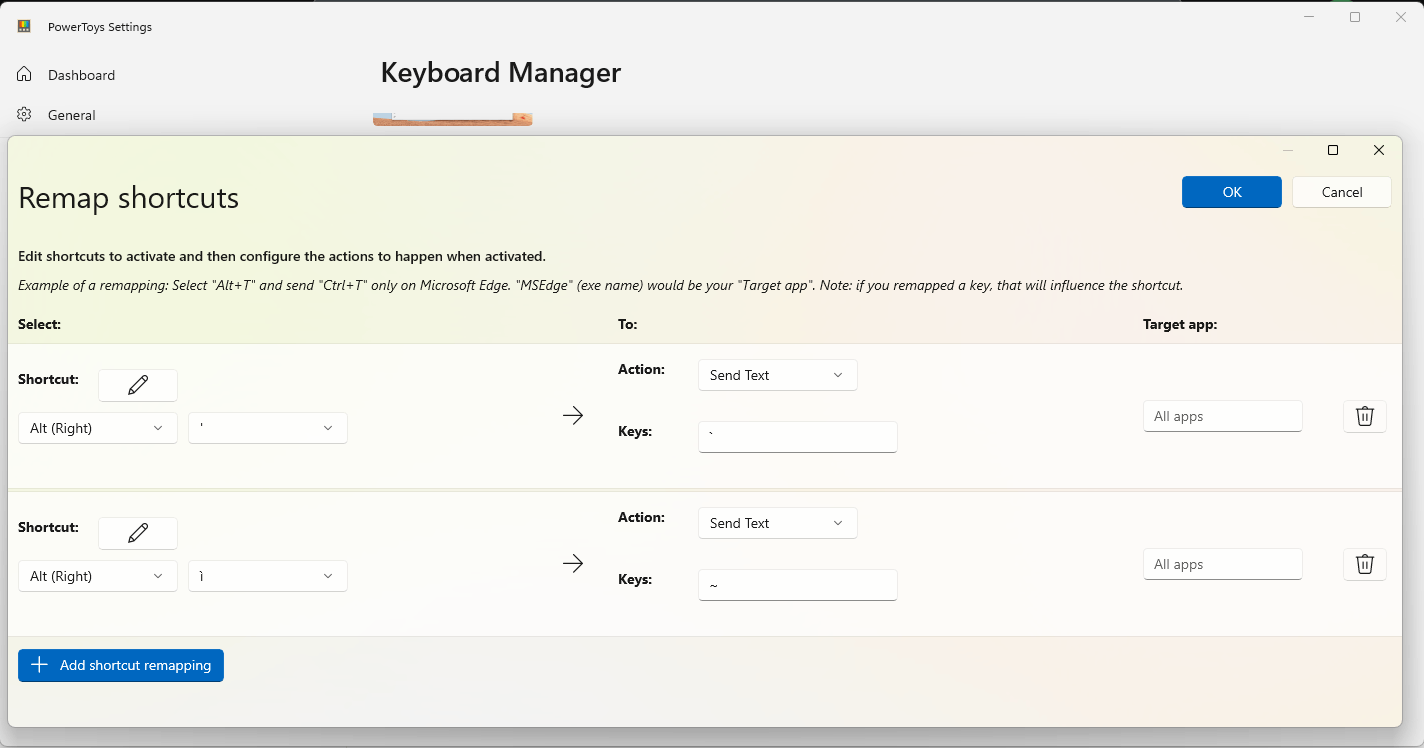Image resolution: width=1424 pixels, height=748 pixels.
Task: Edit the Alt (Right) + ' shortcut with the pencil button
Action: point(138,385)
